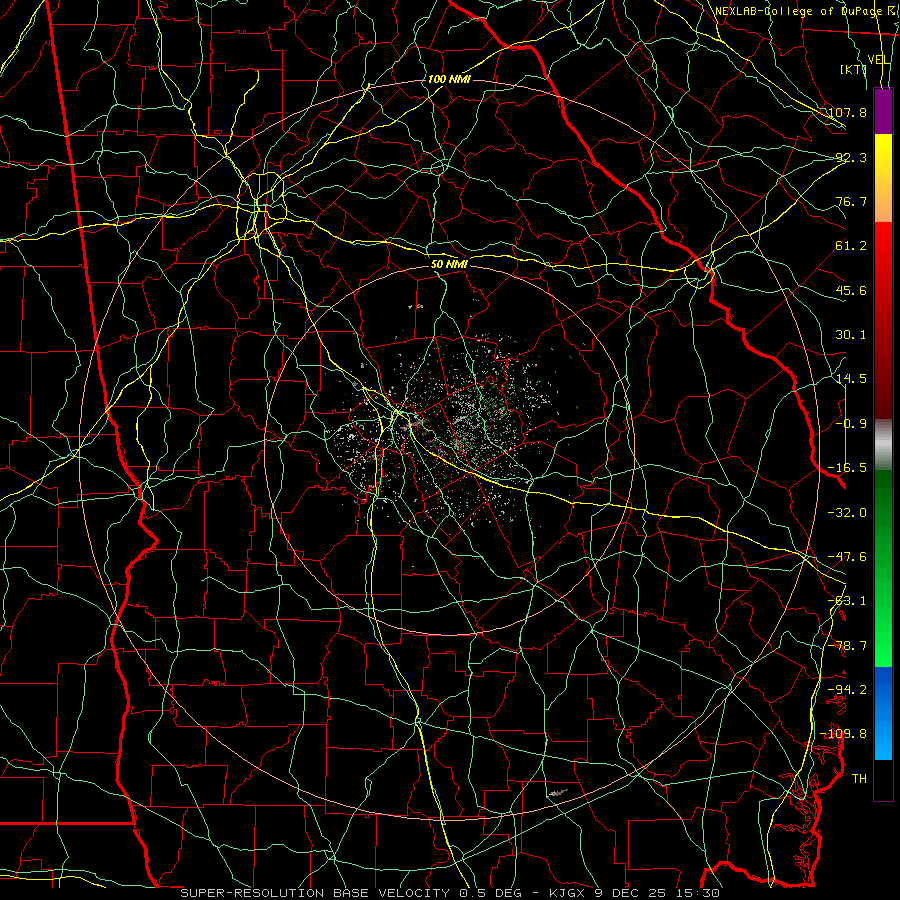Image resolution: width=900 pixels, height=900 pixels.
Task: Click the 92.3 velocity scale value
Action: (851, 157)
